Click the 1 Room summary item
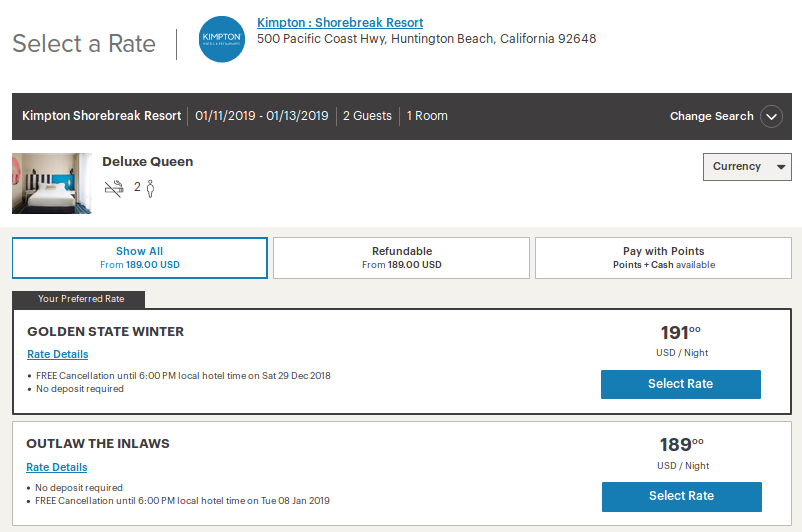The width and height of the screenshot is (802, 532). pos(427,116)
